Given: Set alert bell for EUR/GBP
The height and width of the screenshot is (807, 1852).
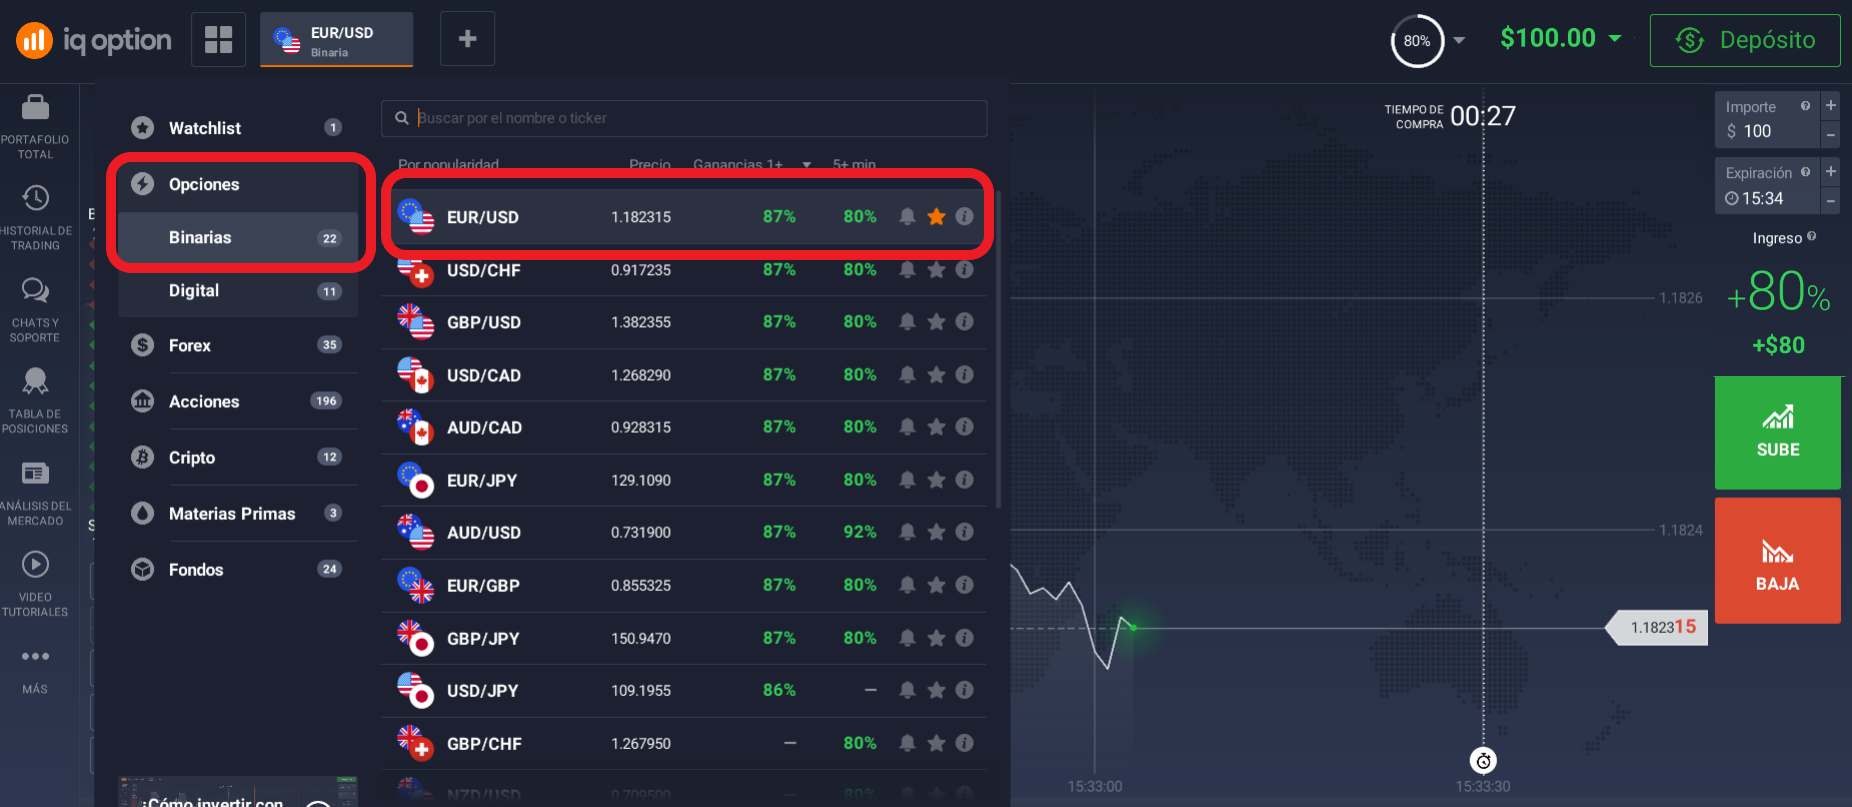Looking at the screenshot, I should [x=907, y=585].
